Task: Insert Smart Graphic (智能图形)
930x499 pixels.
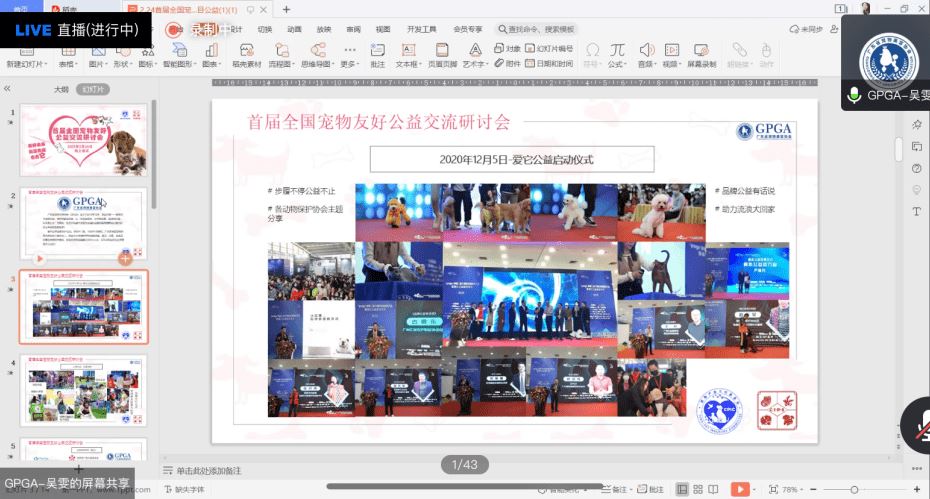Action: point(179,56)
